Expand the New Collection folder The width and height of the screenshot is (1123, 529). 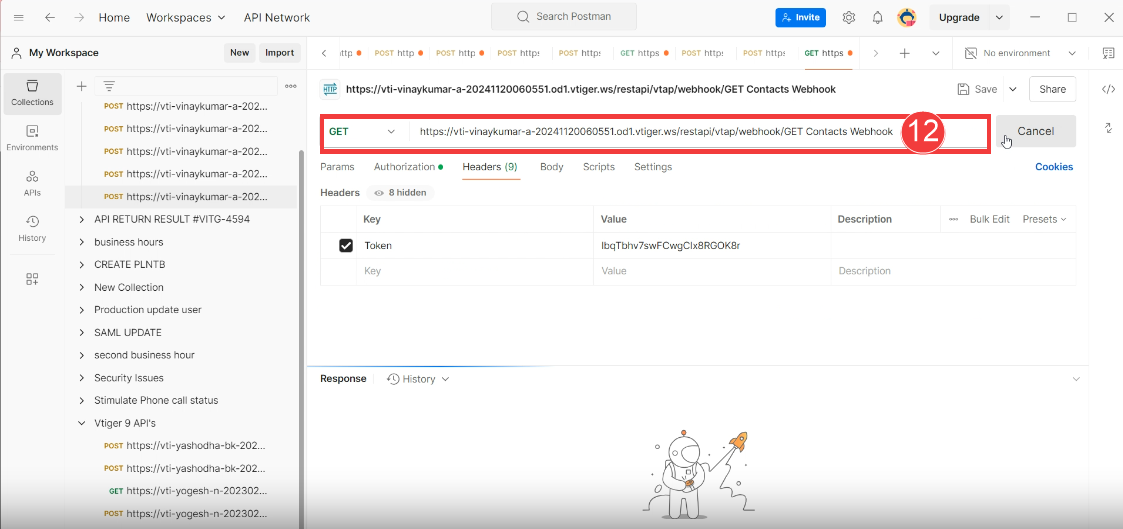pos(82,287)
